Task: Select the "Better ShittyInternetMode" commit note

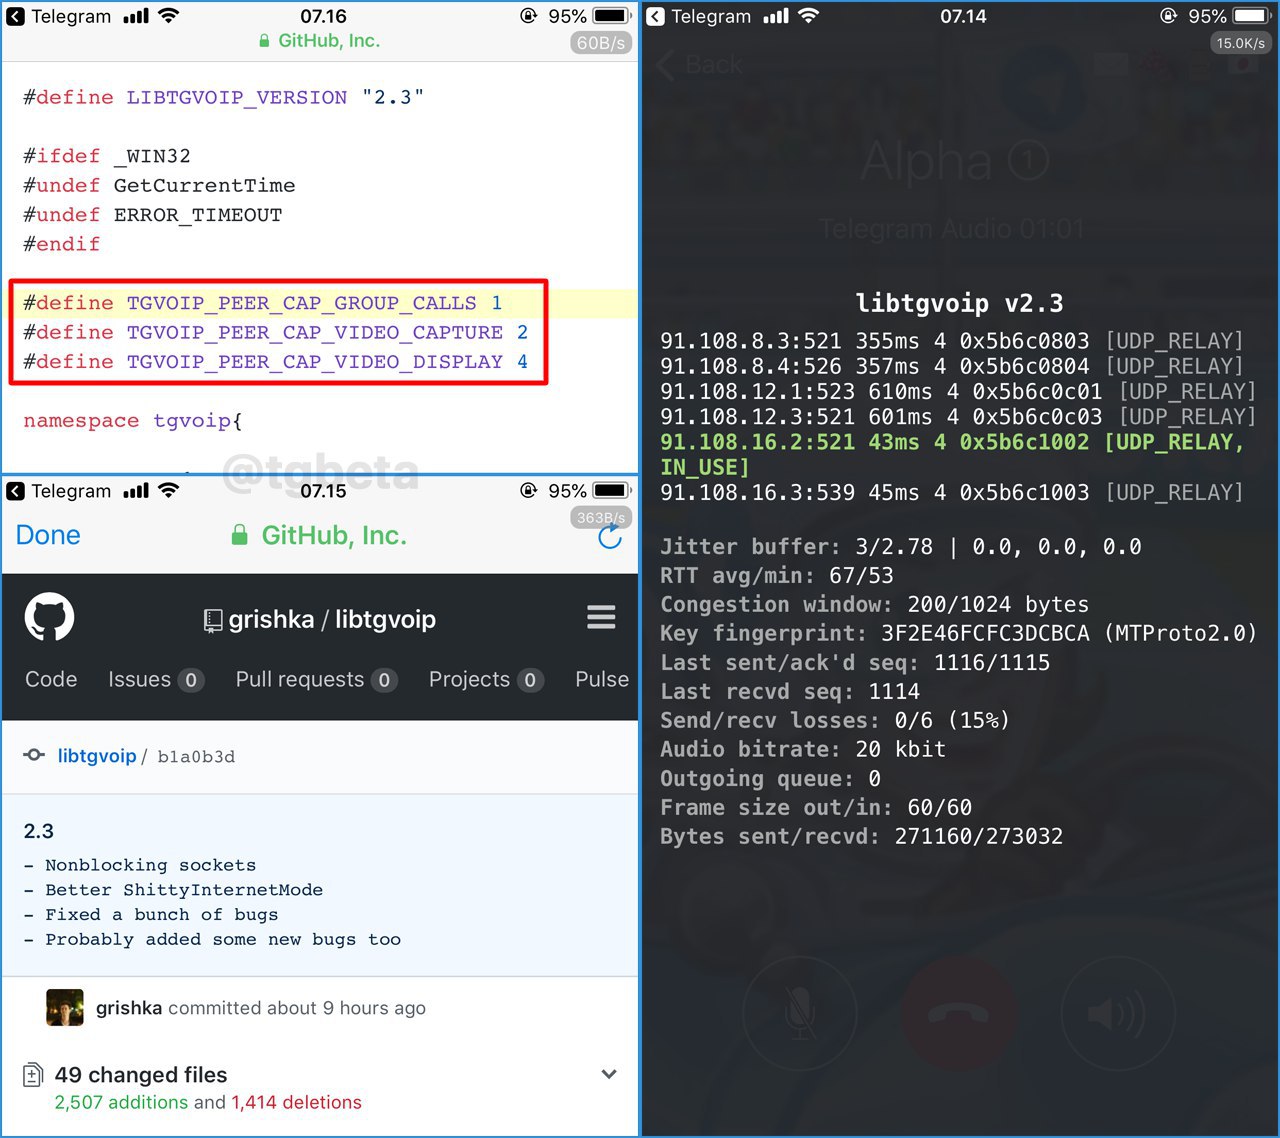Action: coord(173,890)
